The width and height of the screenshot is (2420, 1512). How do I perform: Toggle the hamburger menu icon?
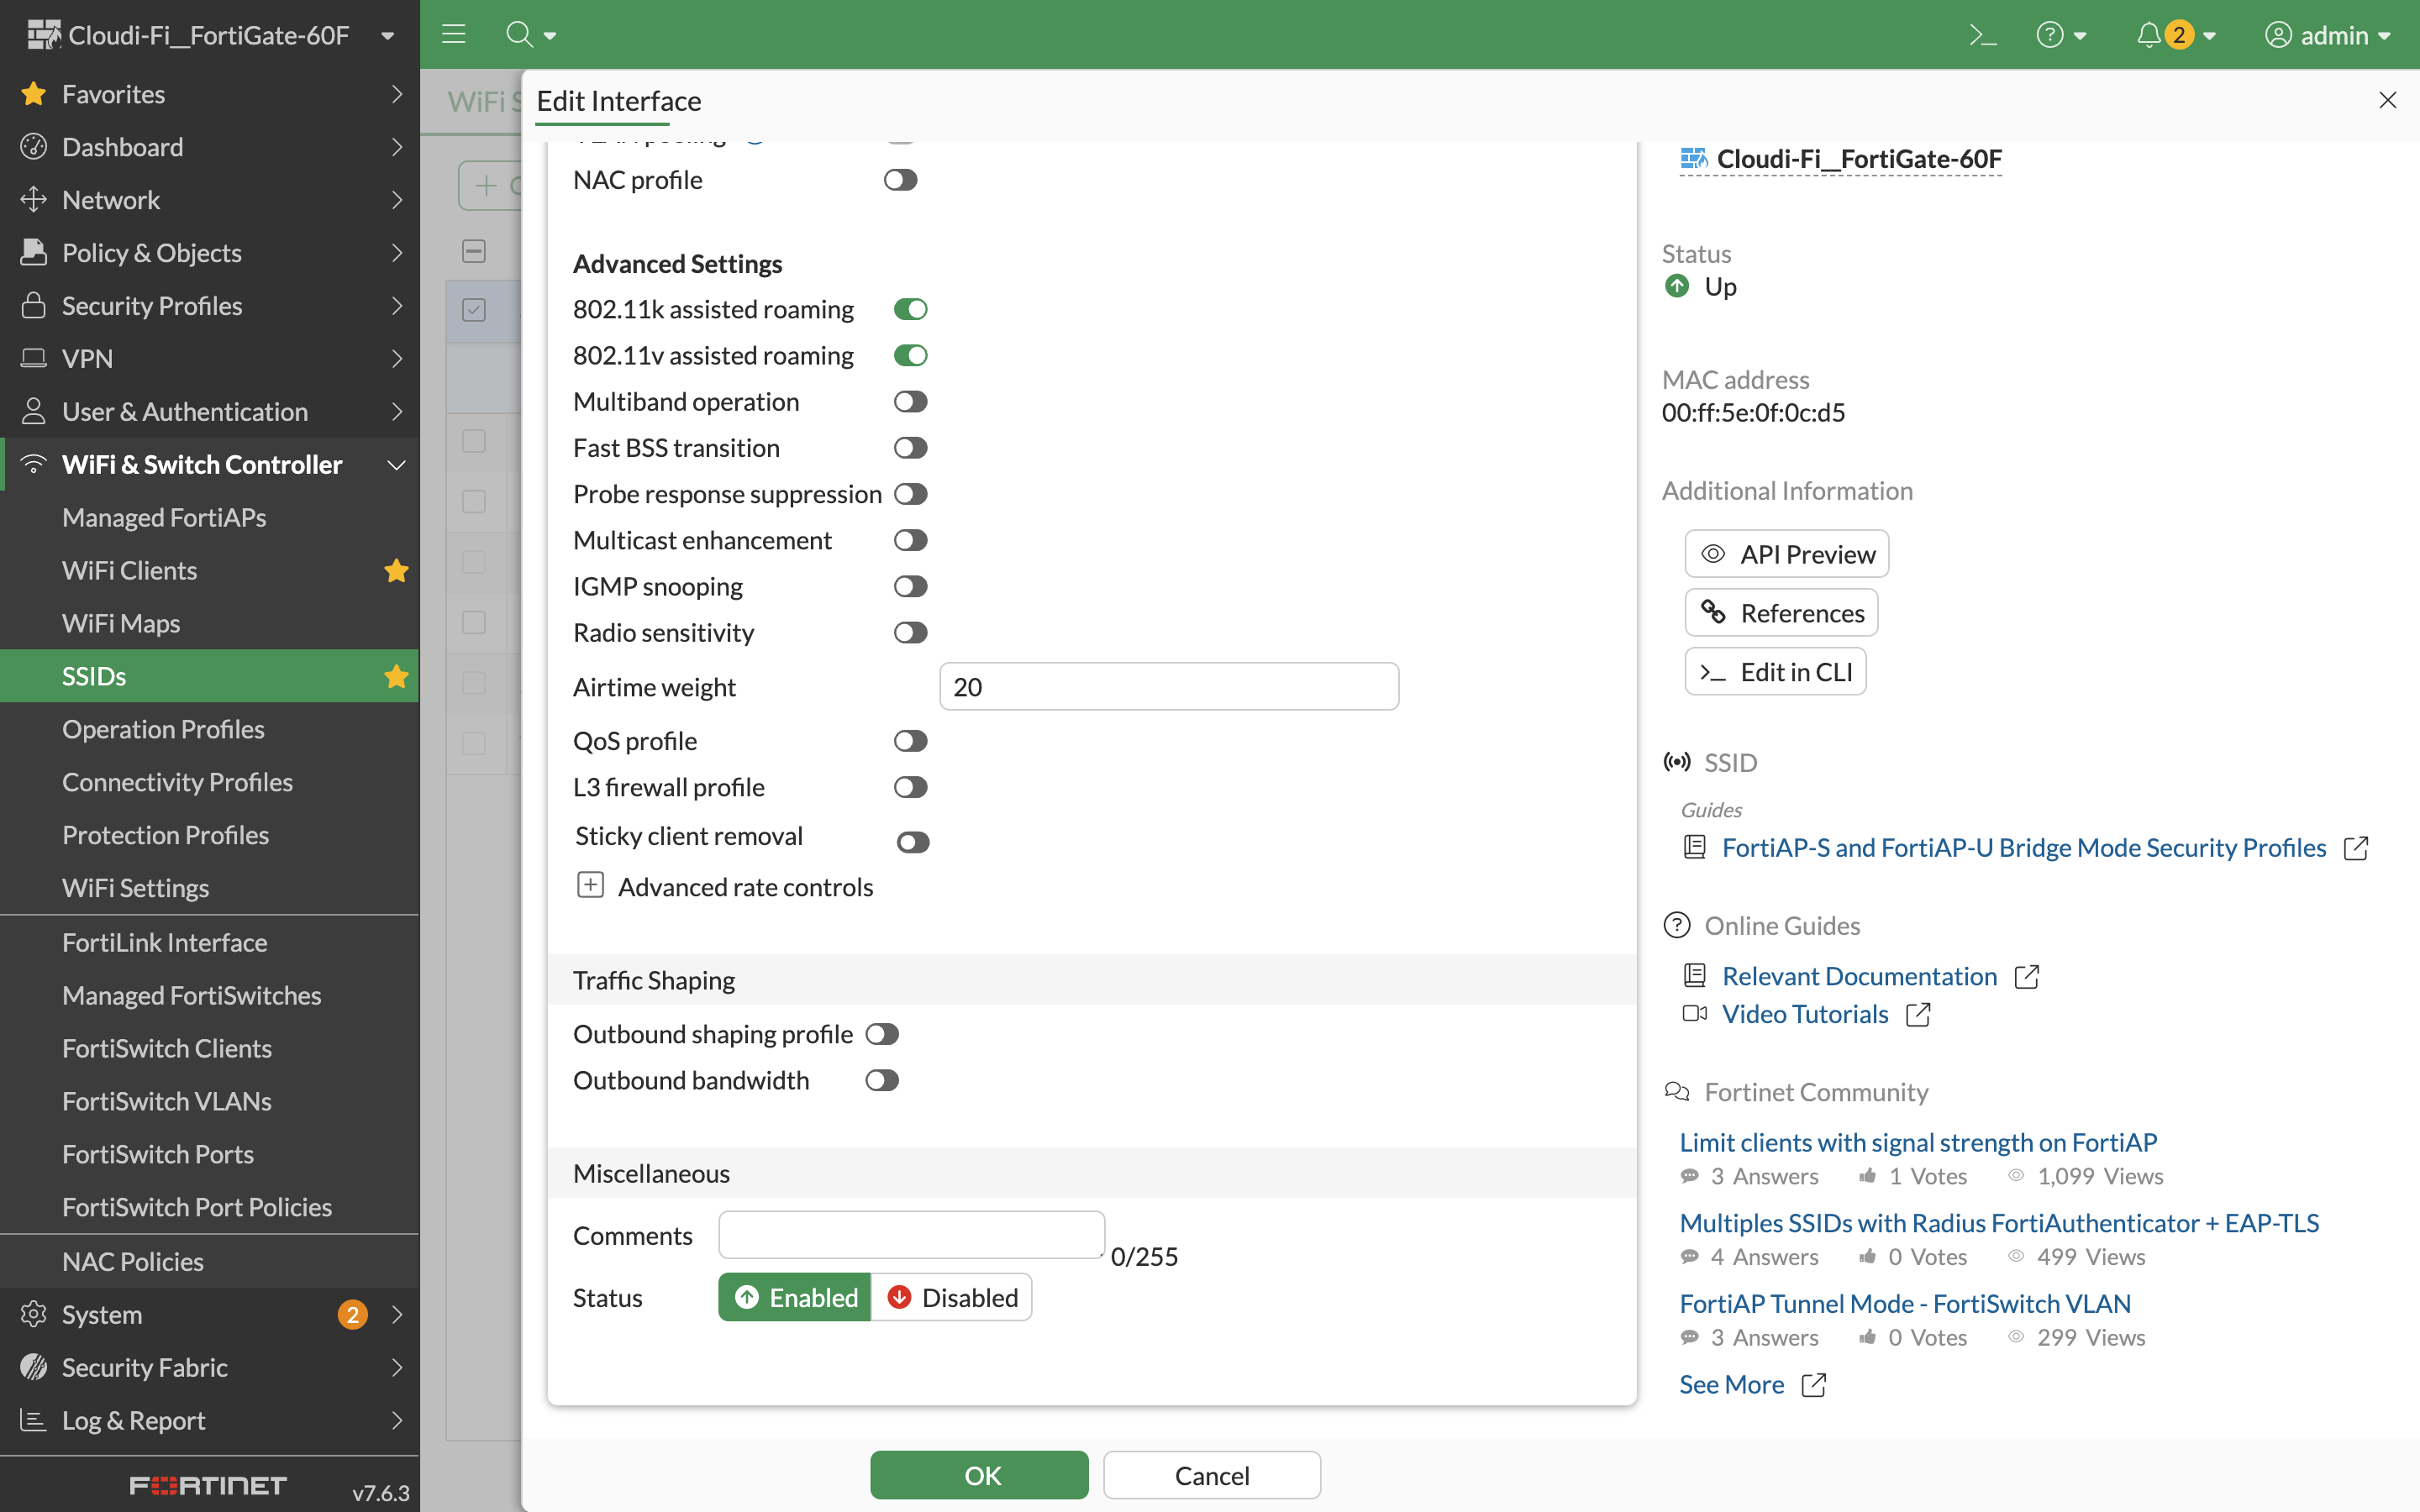[454, 35]
